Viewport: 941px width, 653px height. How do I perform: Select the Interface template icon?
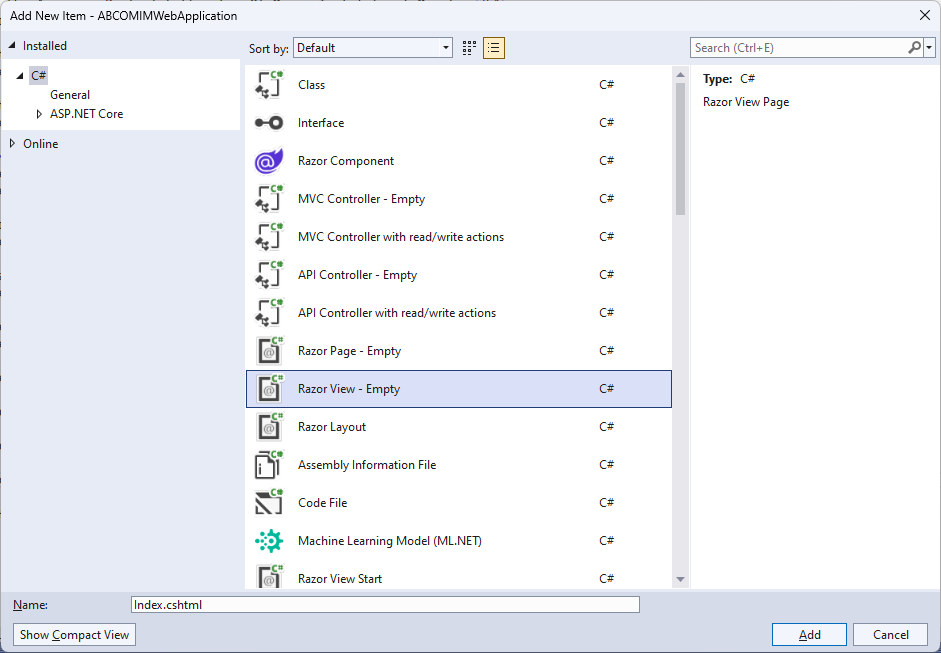(x=269, y=123)
